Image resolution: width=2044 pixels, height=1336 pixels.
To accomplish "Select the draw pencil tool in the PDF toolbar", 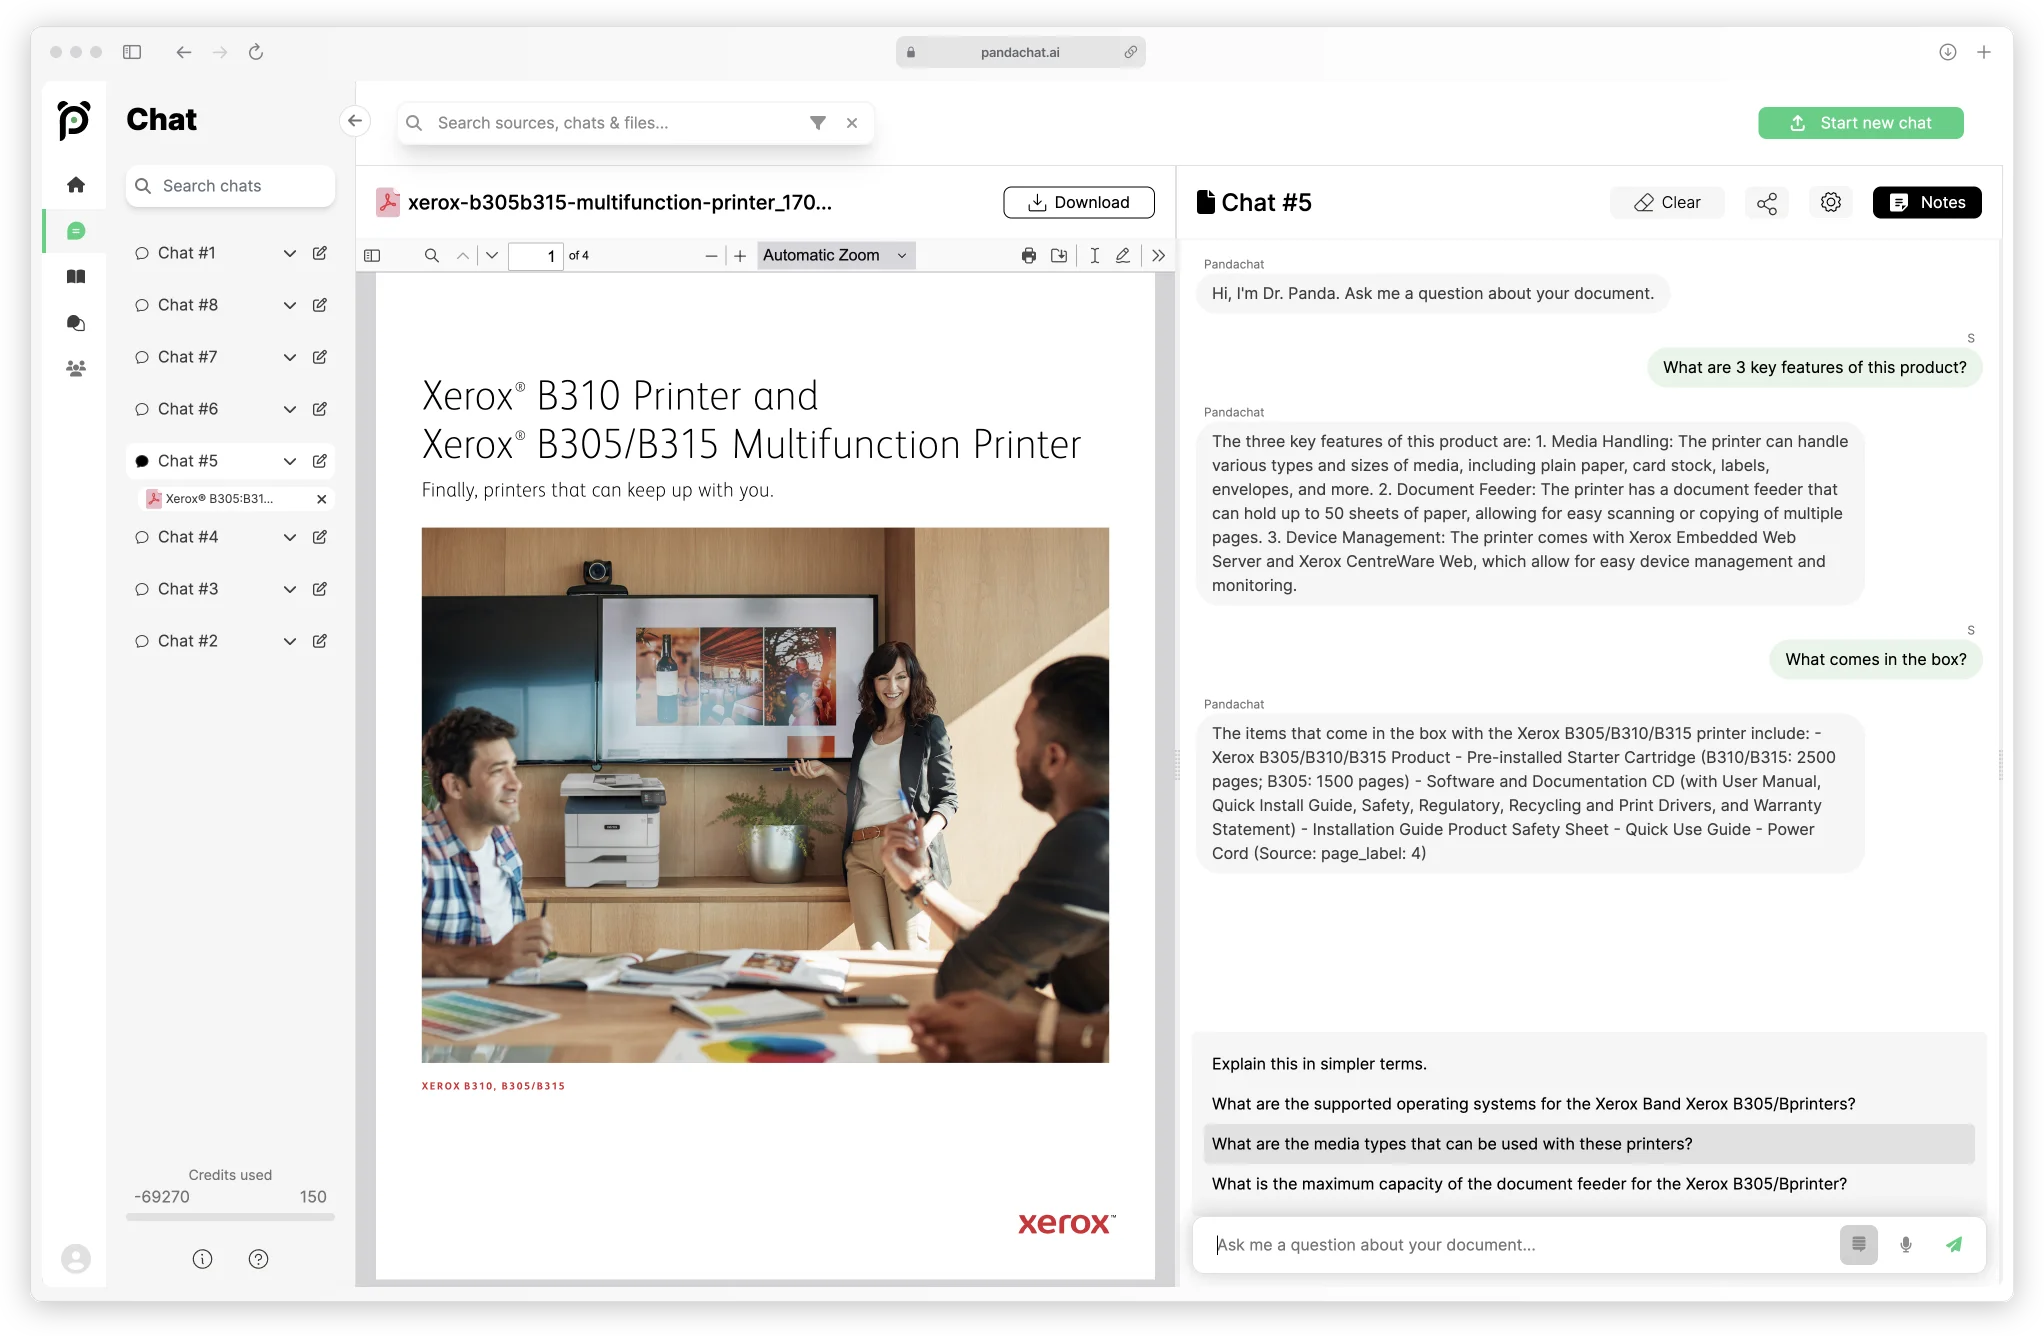I will coord(1123,256).
